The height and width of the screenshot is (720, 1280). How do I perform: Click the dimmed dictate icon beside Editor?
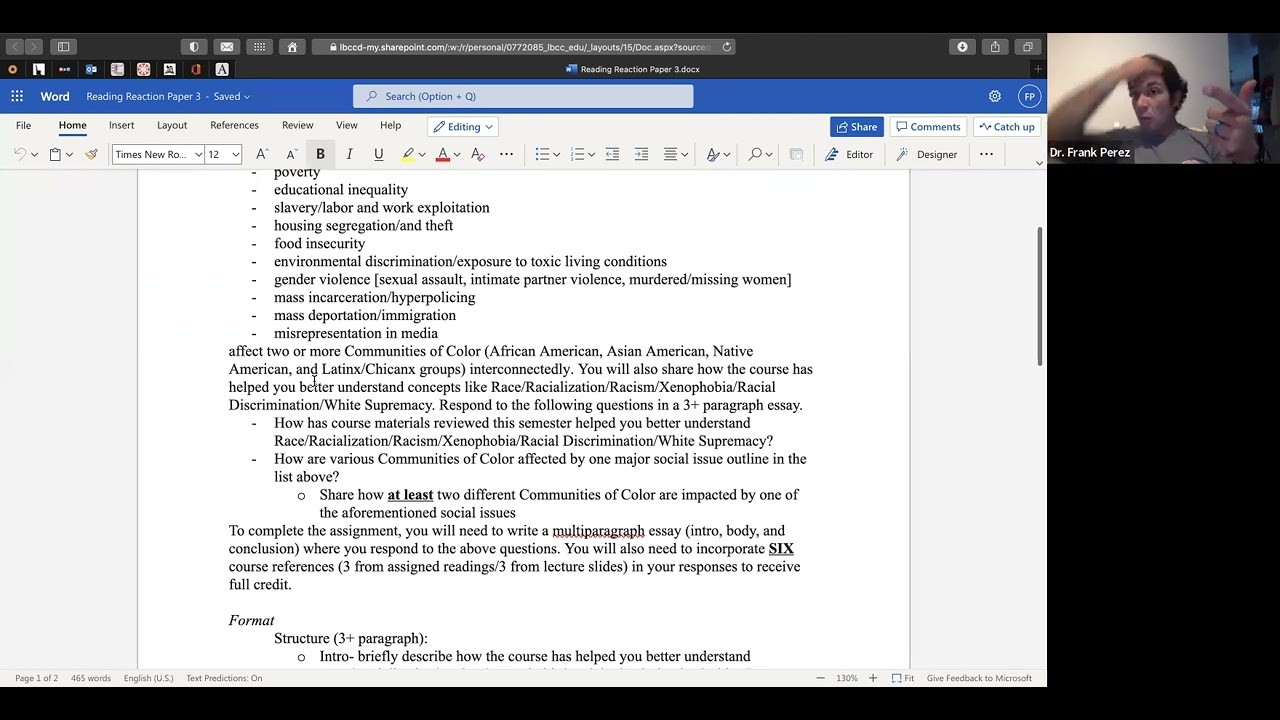coord(796,154)
